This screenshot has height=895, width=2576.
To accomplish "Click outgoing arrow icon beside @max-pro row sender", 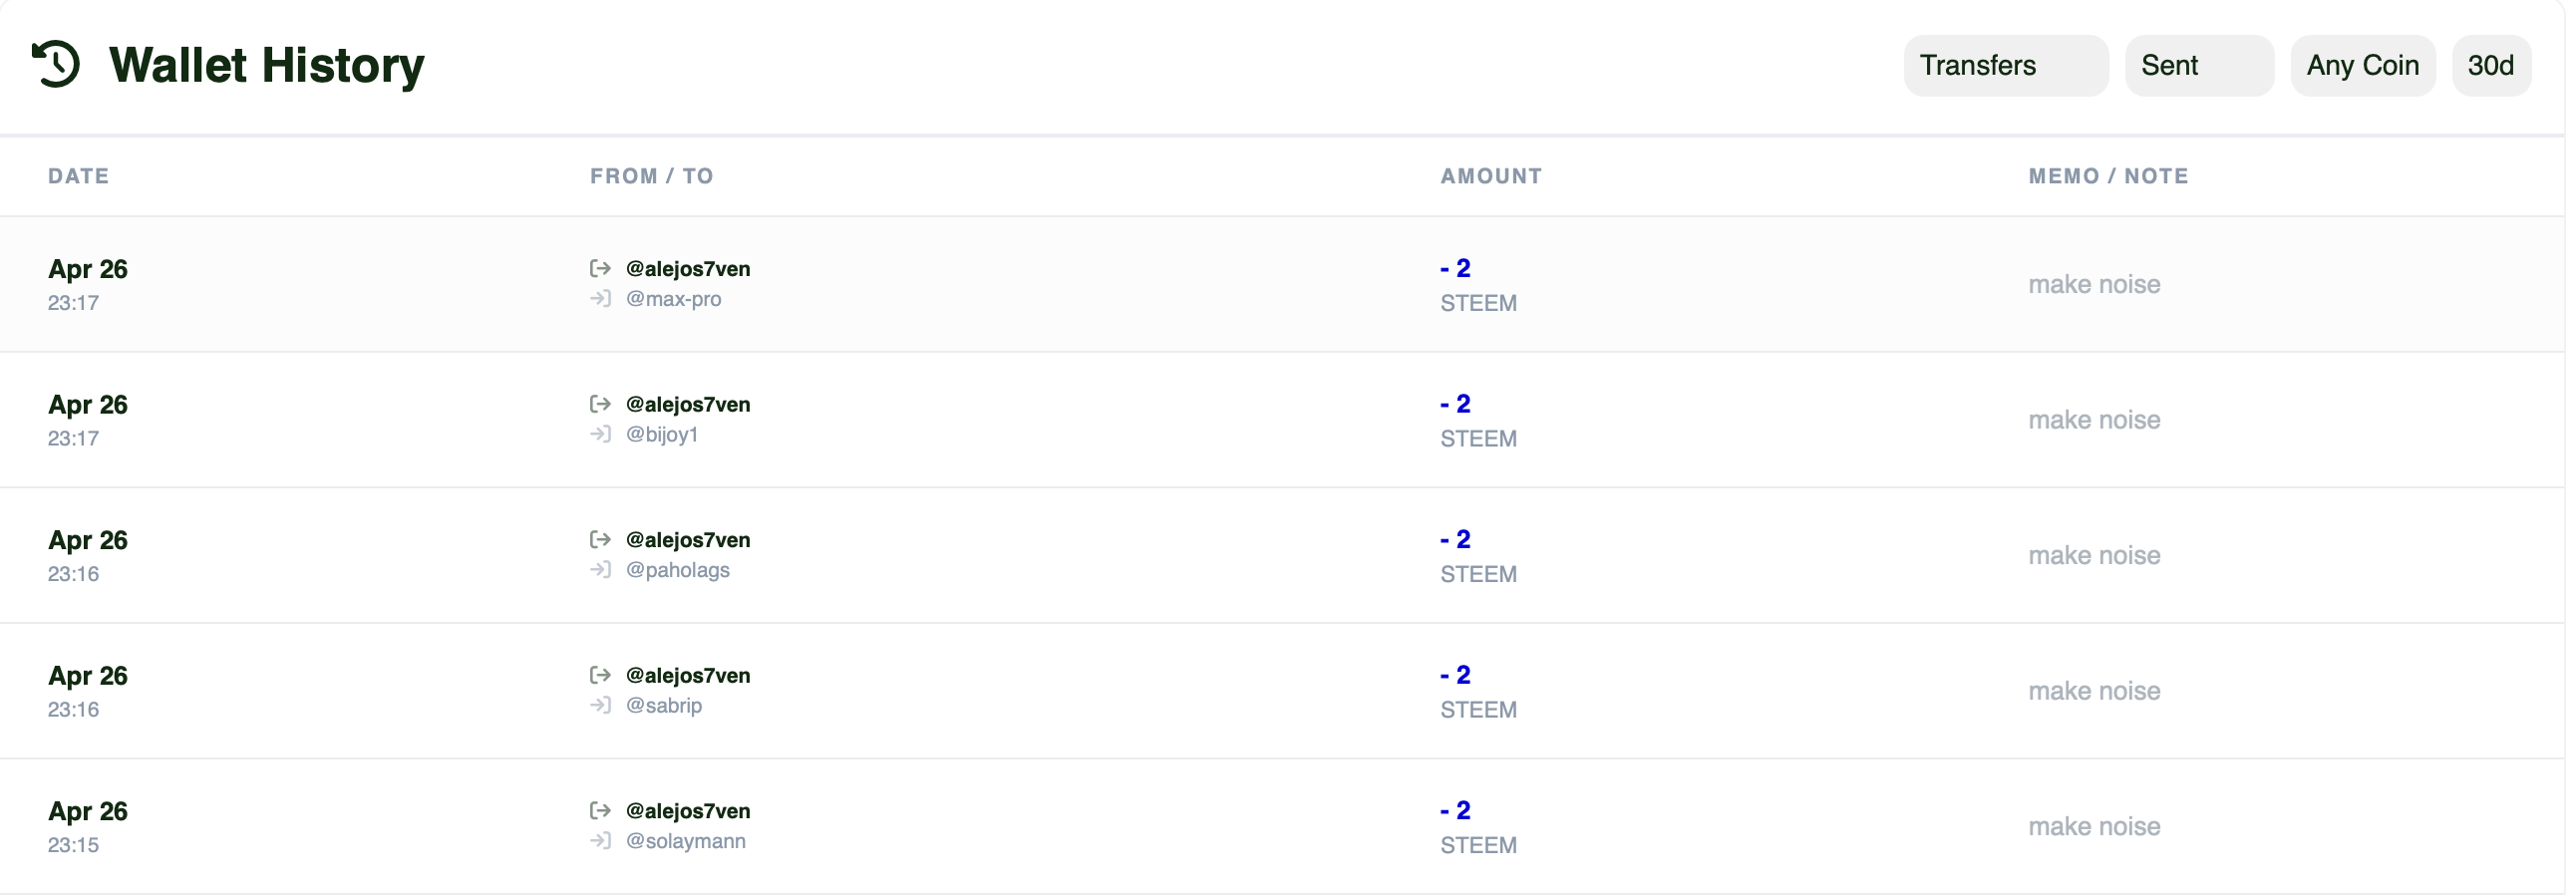I will coord(600,268).
